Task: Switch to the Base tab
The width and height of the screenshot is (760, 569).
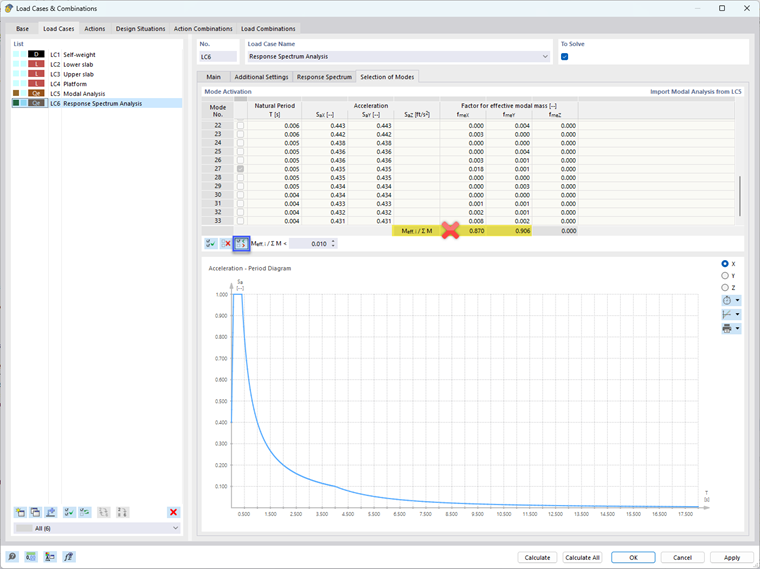Action: [22, 29]
